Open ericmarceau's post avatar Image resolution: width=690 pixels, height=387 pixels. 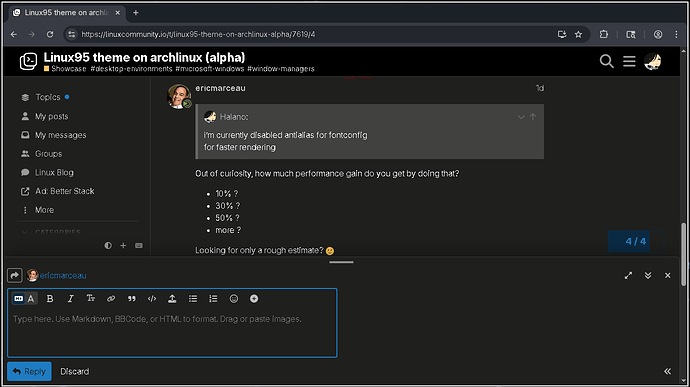click(x=179, y=96)
